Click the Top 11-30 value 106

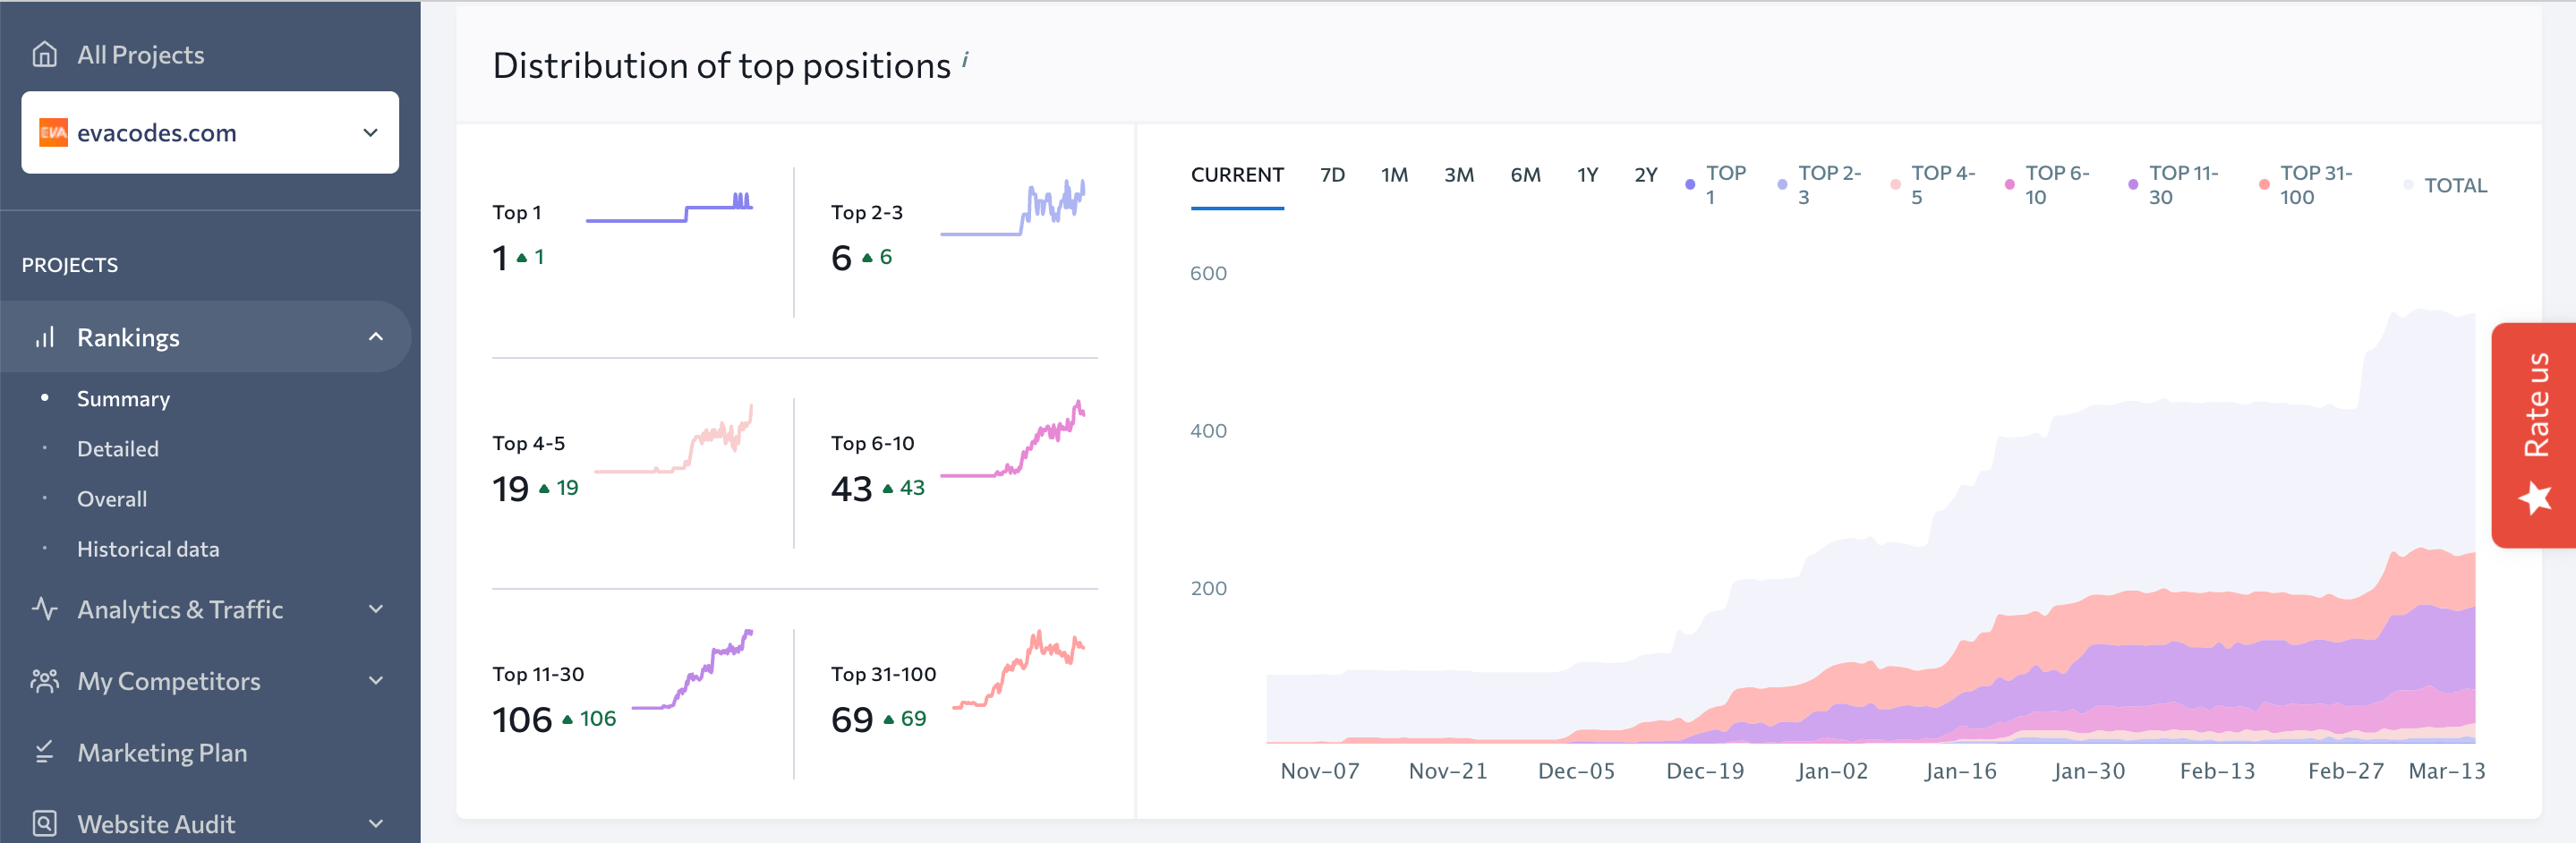522,719
